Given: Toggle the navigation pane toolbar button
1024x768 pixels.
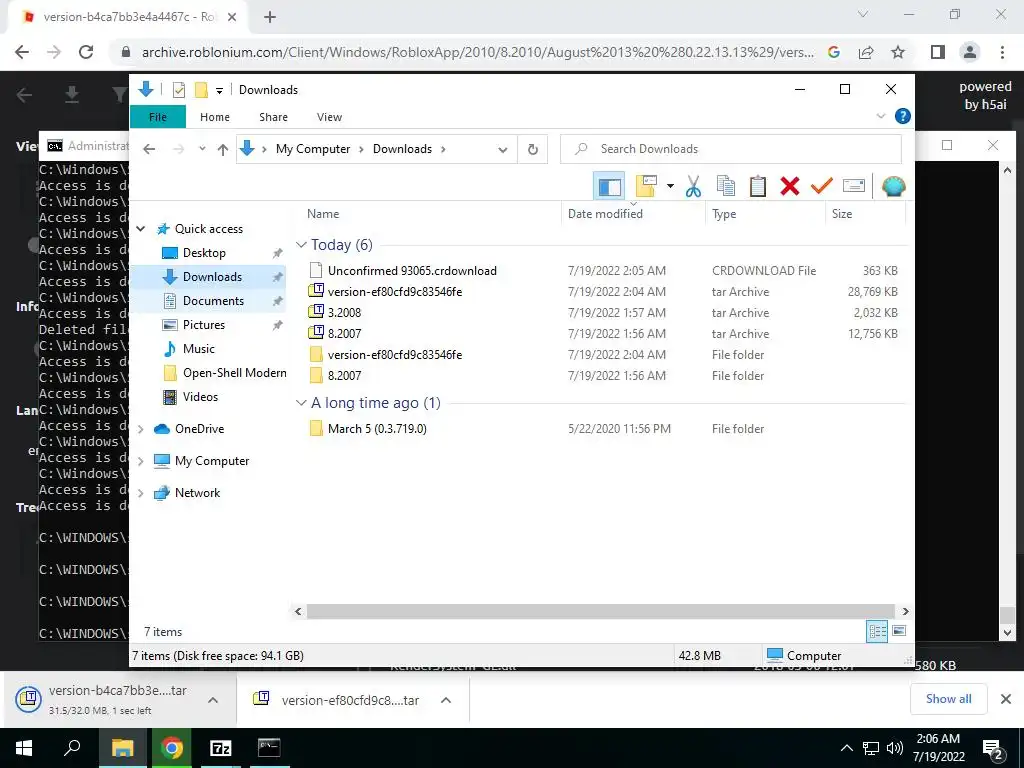Looking at the screenshot, I should pyautogui.click(x=609, y=187).
